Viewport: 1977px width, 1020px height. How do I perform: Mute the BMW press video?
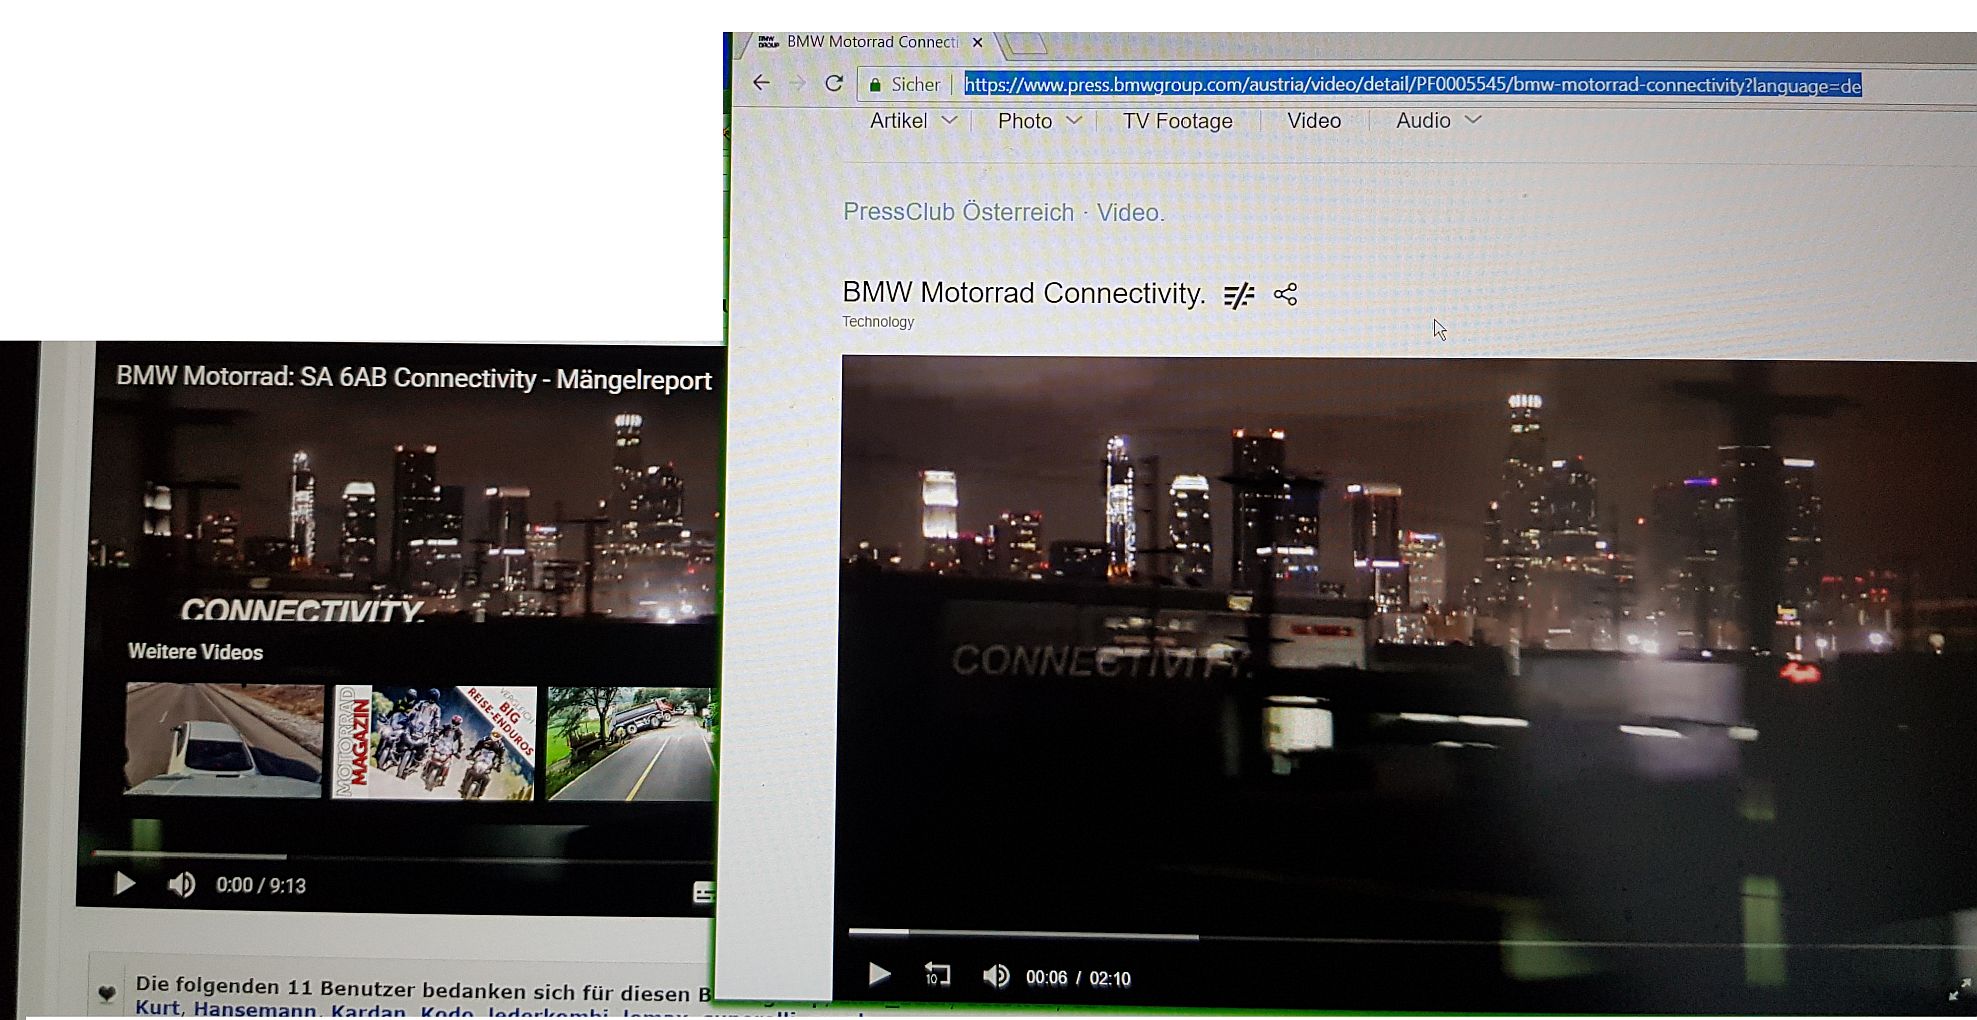point(995,976)
